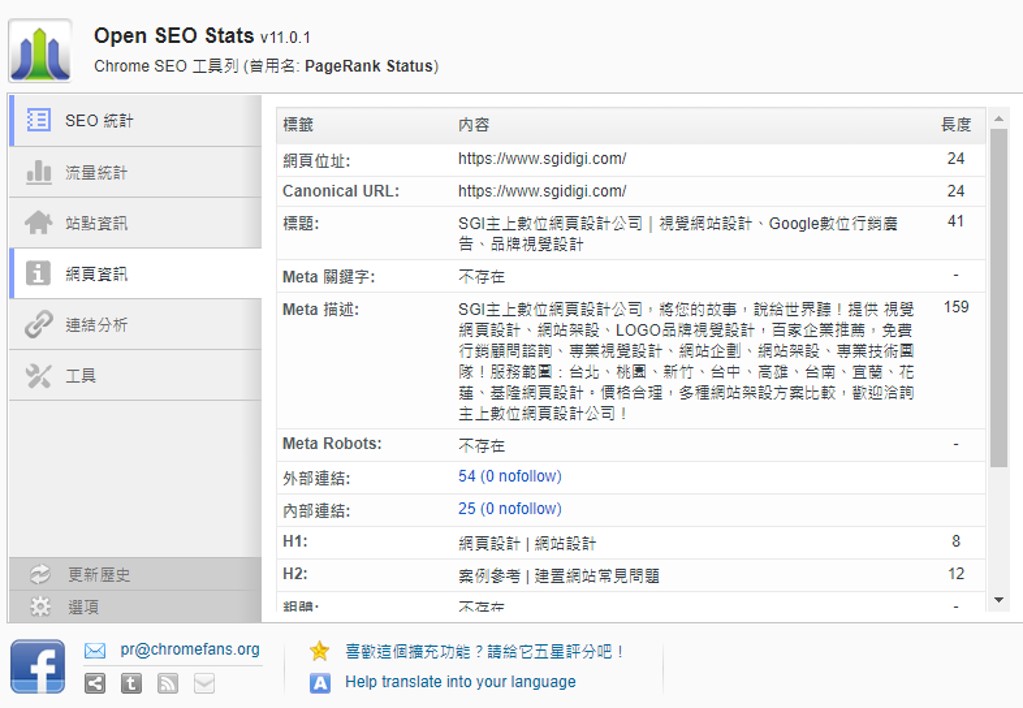Screen dimensions: 1023x708
Task: Click the 內容 column header
Action: coord(474,125)
